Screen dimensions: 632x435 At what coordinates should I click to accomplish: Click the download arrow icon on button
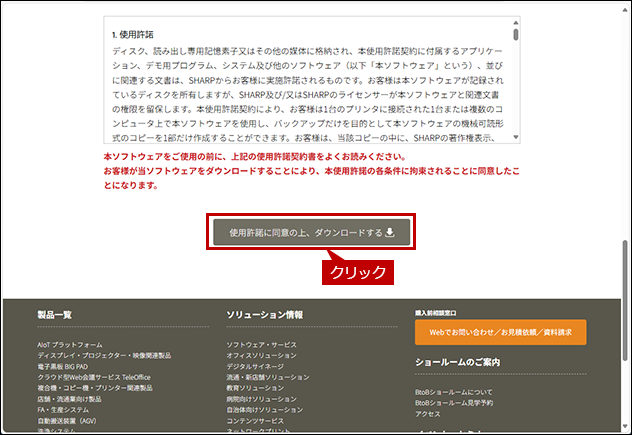click(x=390, y=232)
